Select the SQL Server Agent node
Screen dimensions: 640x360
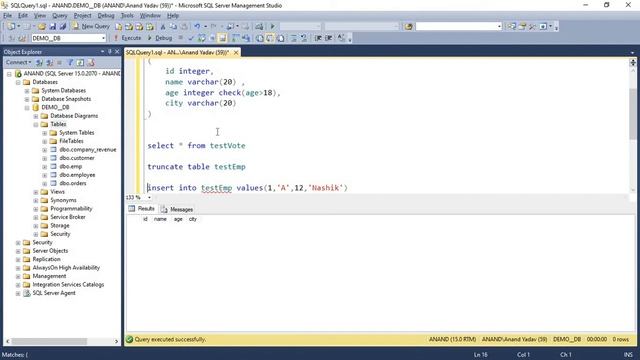(54, 293)
